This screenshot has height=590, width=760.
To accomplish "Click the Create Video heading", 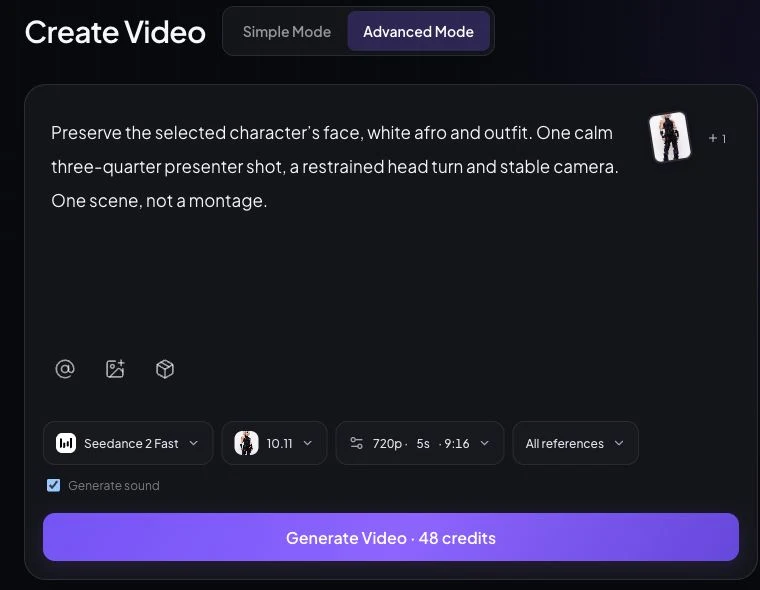I will 115,32.
